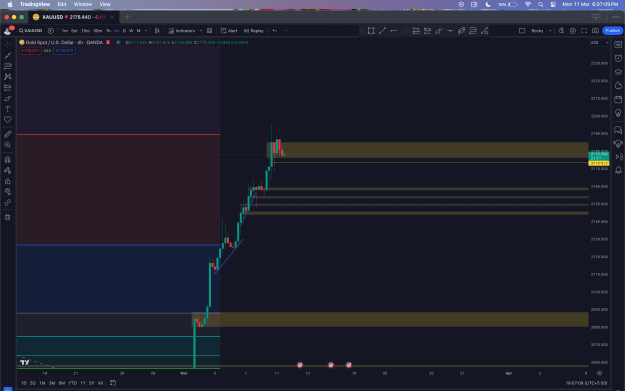The height and width of the screenshot is (391, 625).
Task: Open the Fibonacci/gann tools group
Action: 8,66
